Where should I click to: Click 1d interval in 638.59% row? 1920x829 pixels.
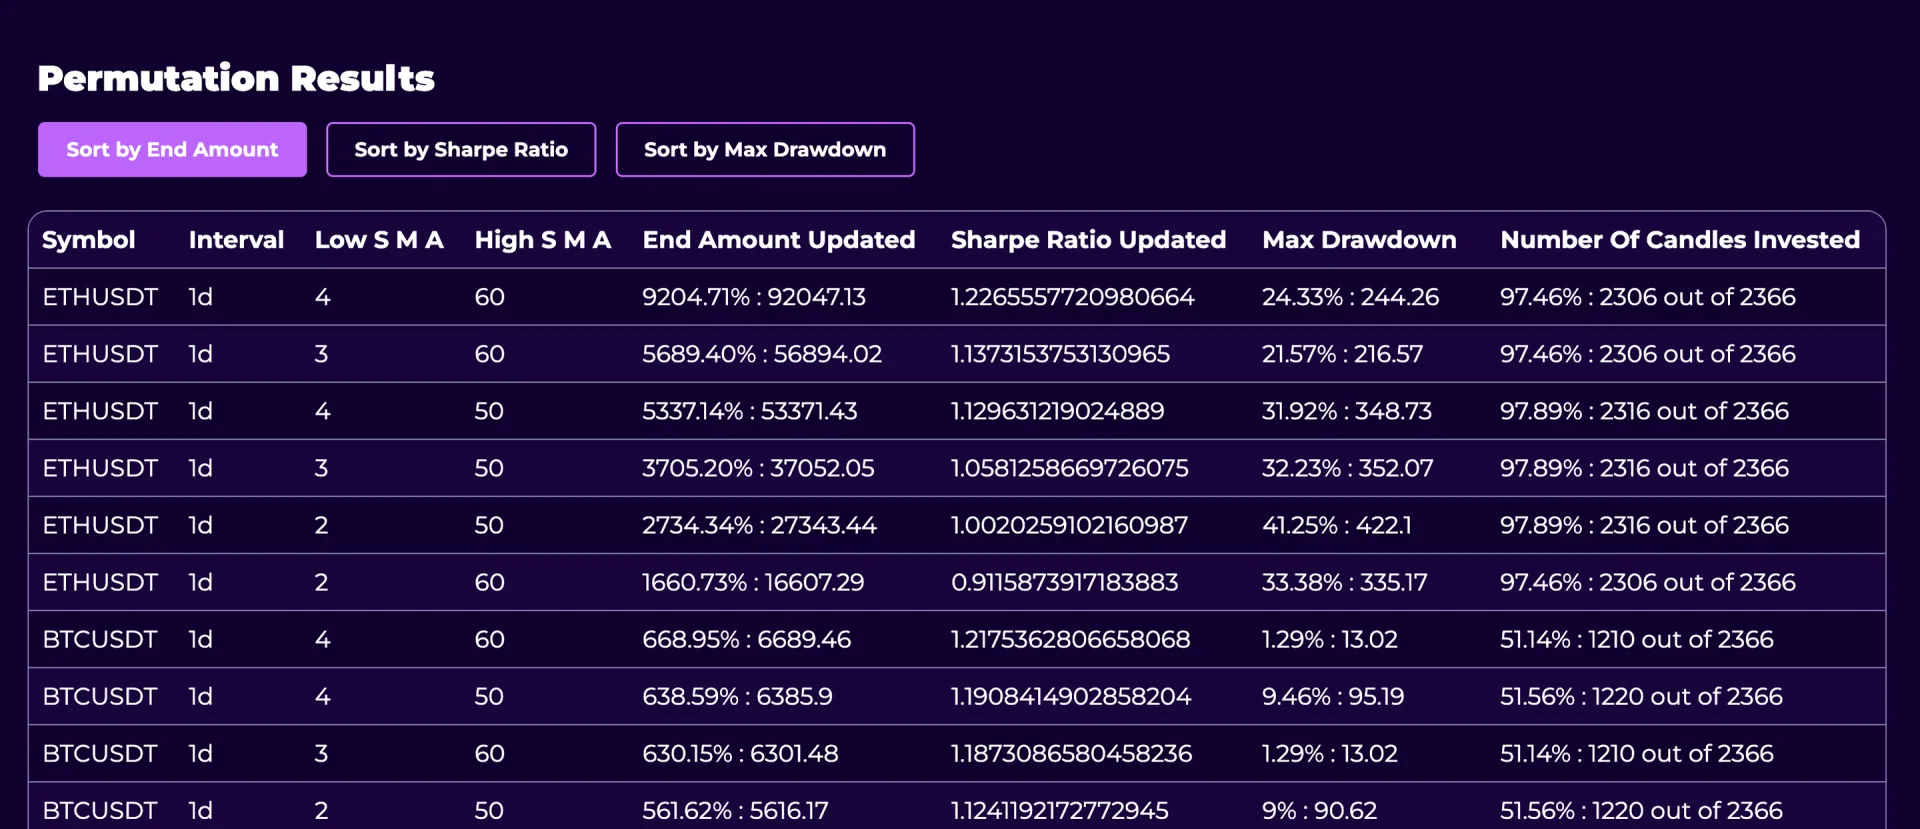click(200, 696)
